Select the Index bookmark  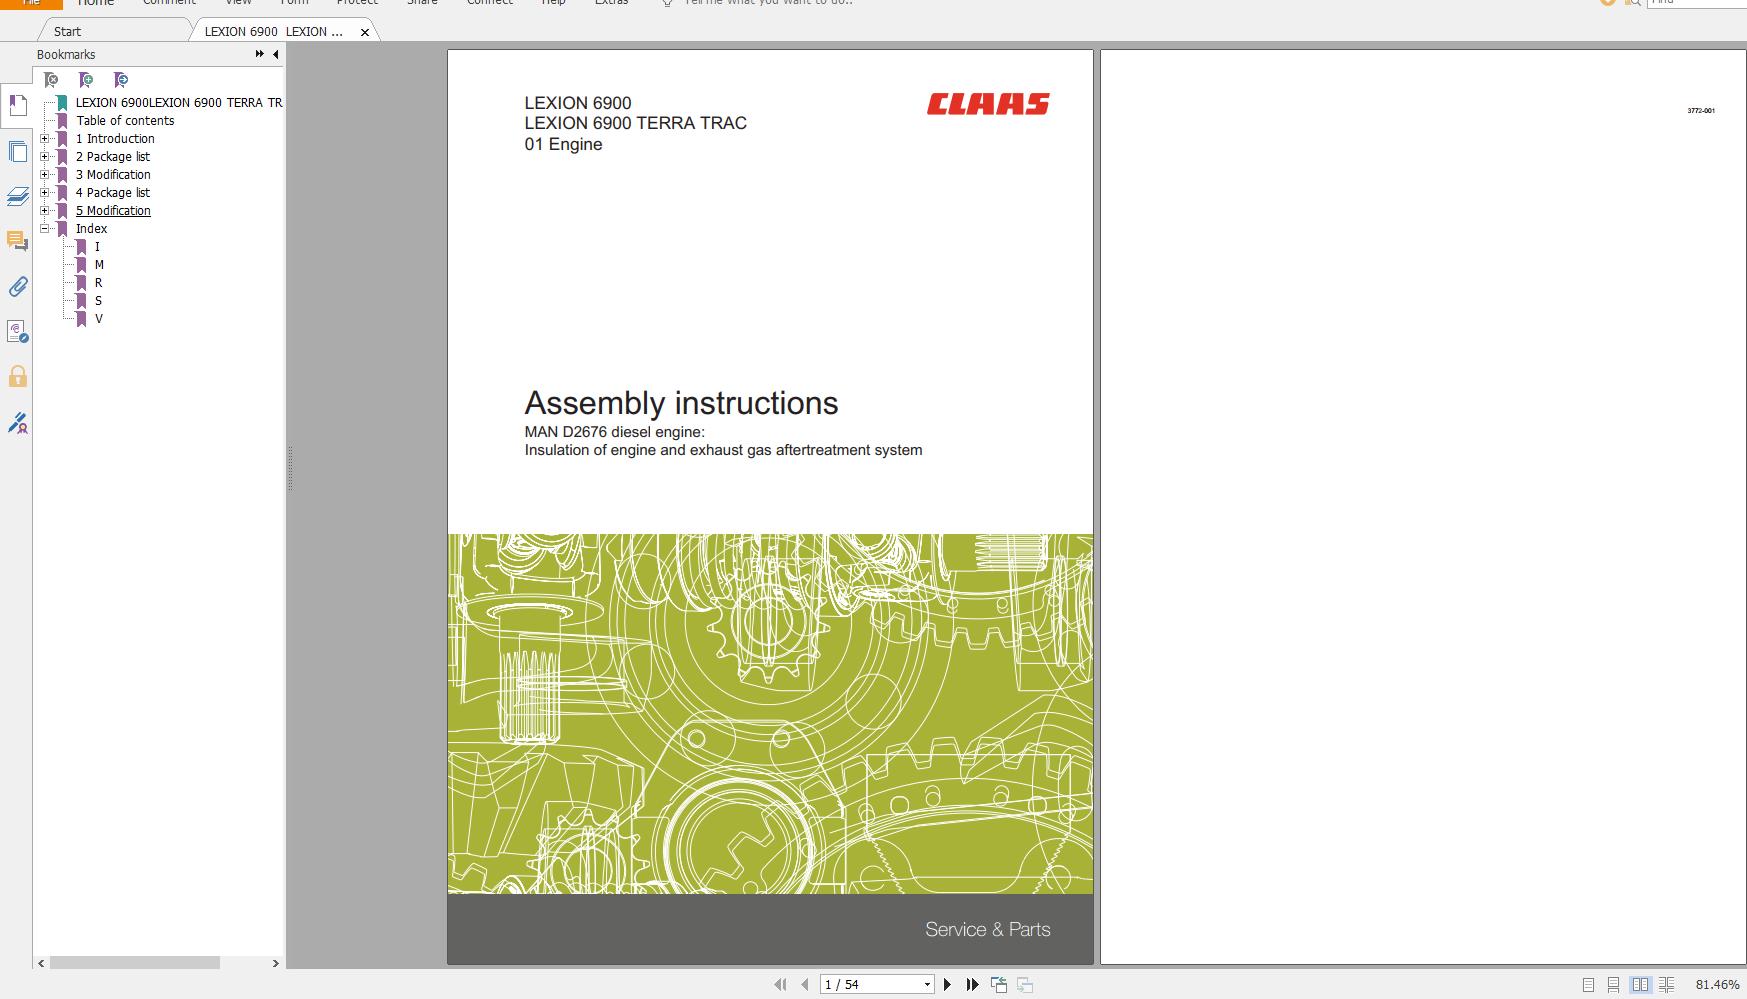[x=91, y=229]
